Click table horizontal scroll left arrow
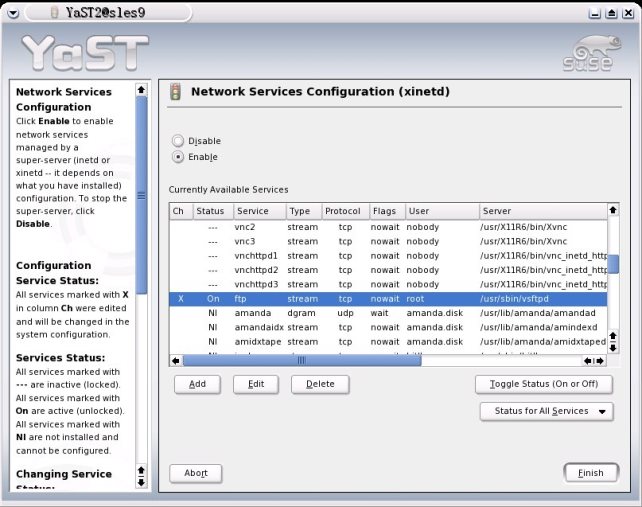Viewport: 642px width, 507px height. coord(176,361)
